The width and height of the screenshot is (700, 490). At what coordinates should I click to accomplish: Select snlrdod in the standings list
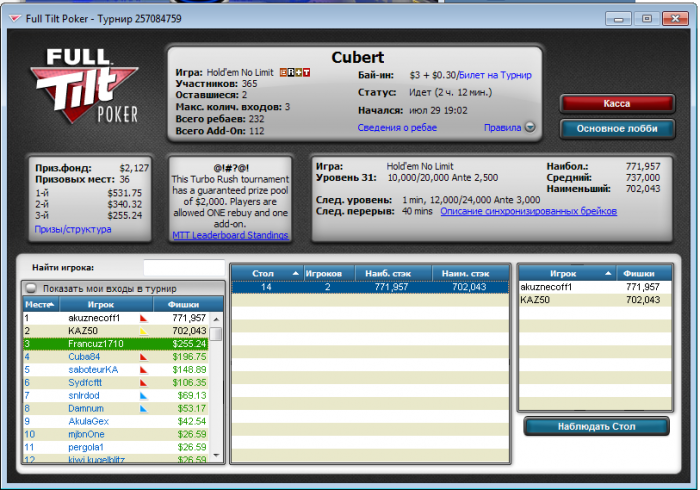tap(116, 396)
